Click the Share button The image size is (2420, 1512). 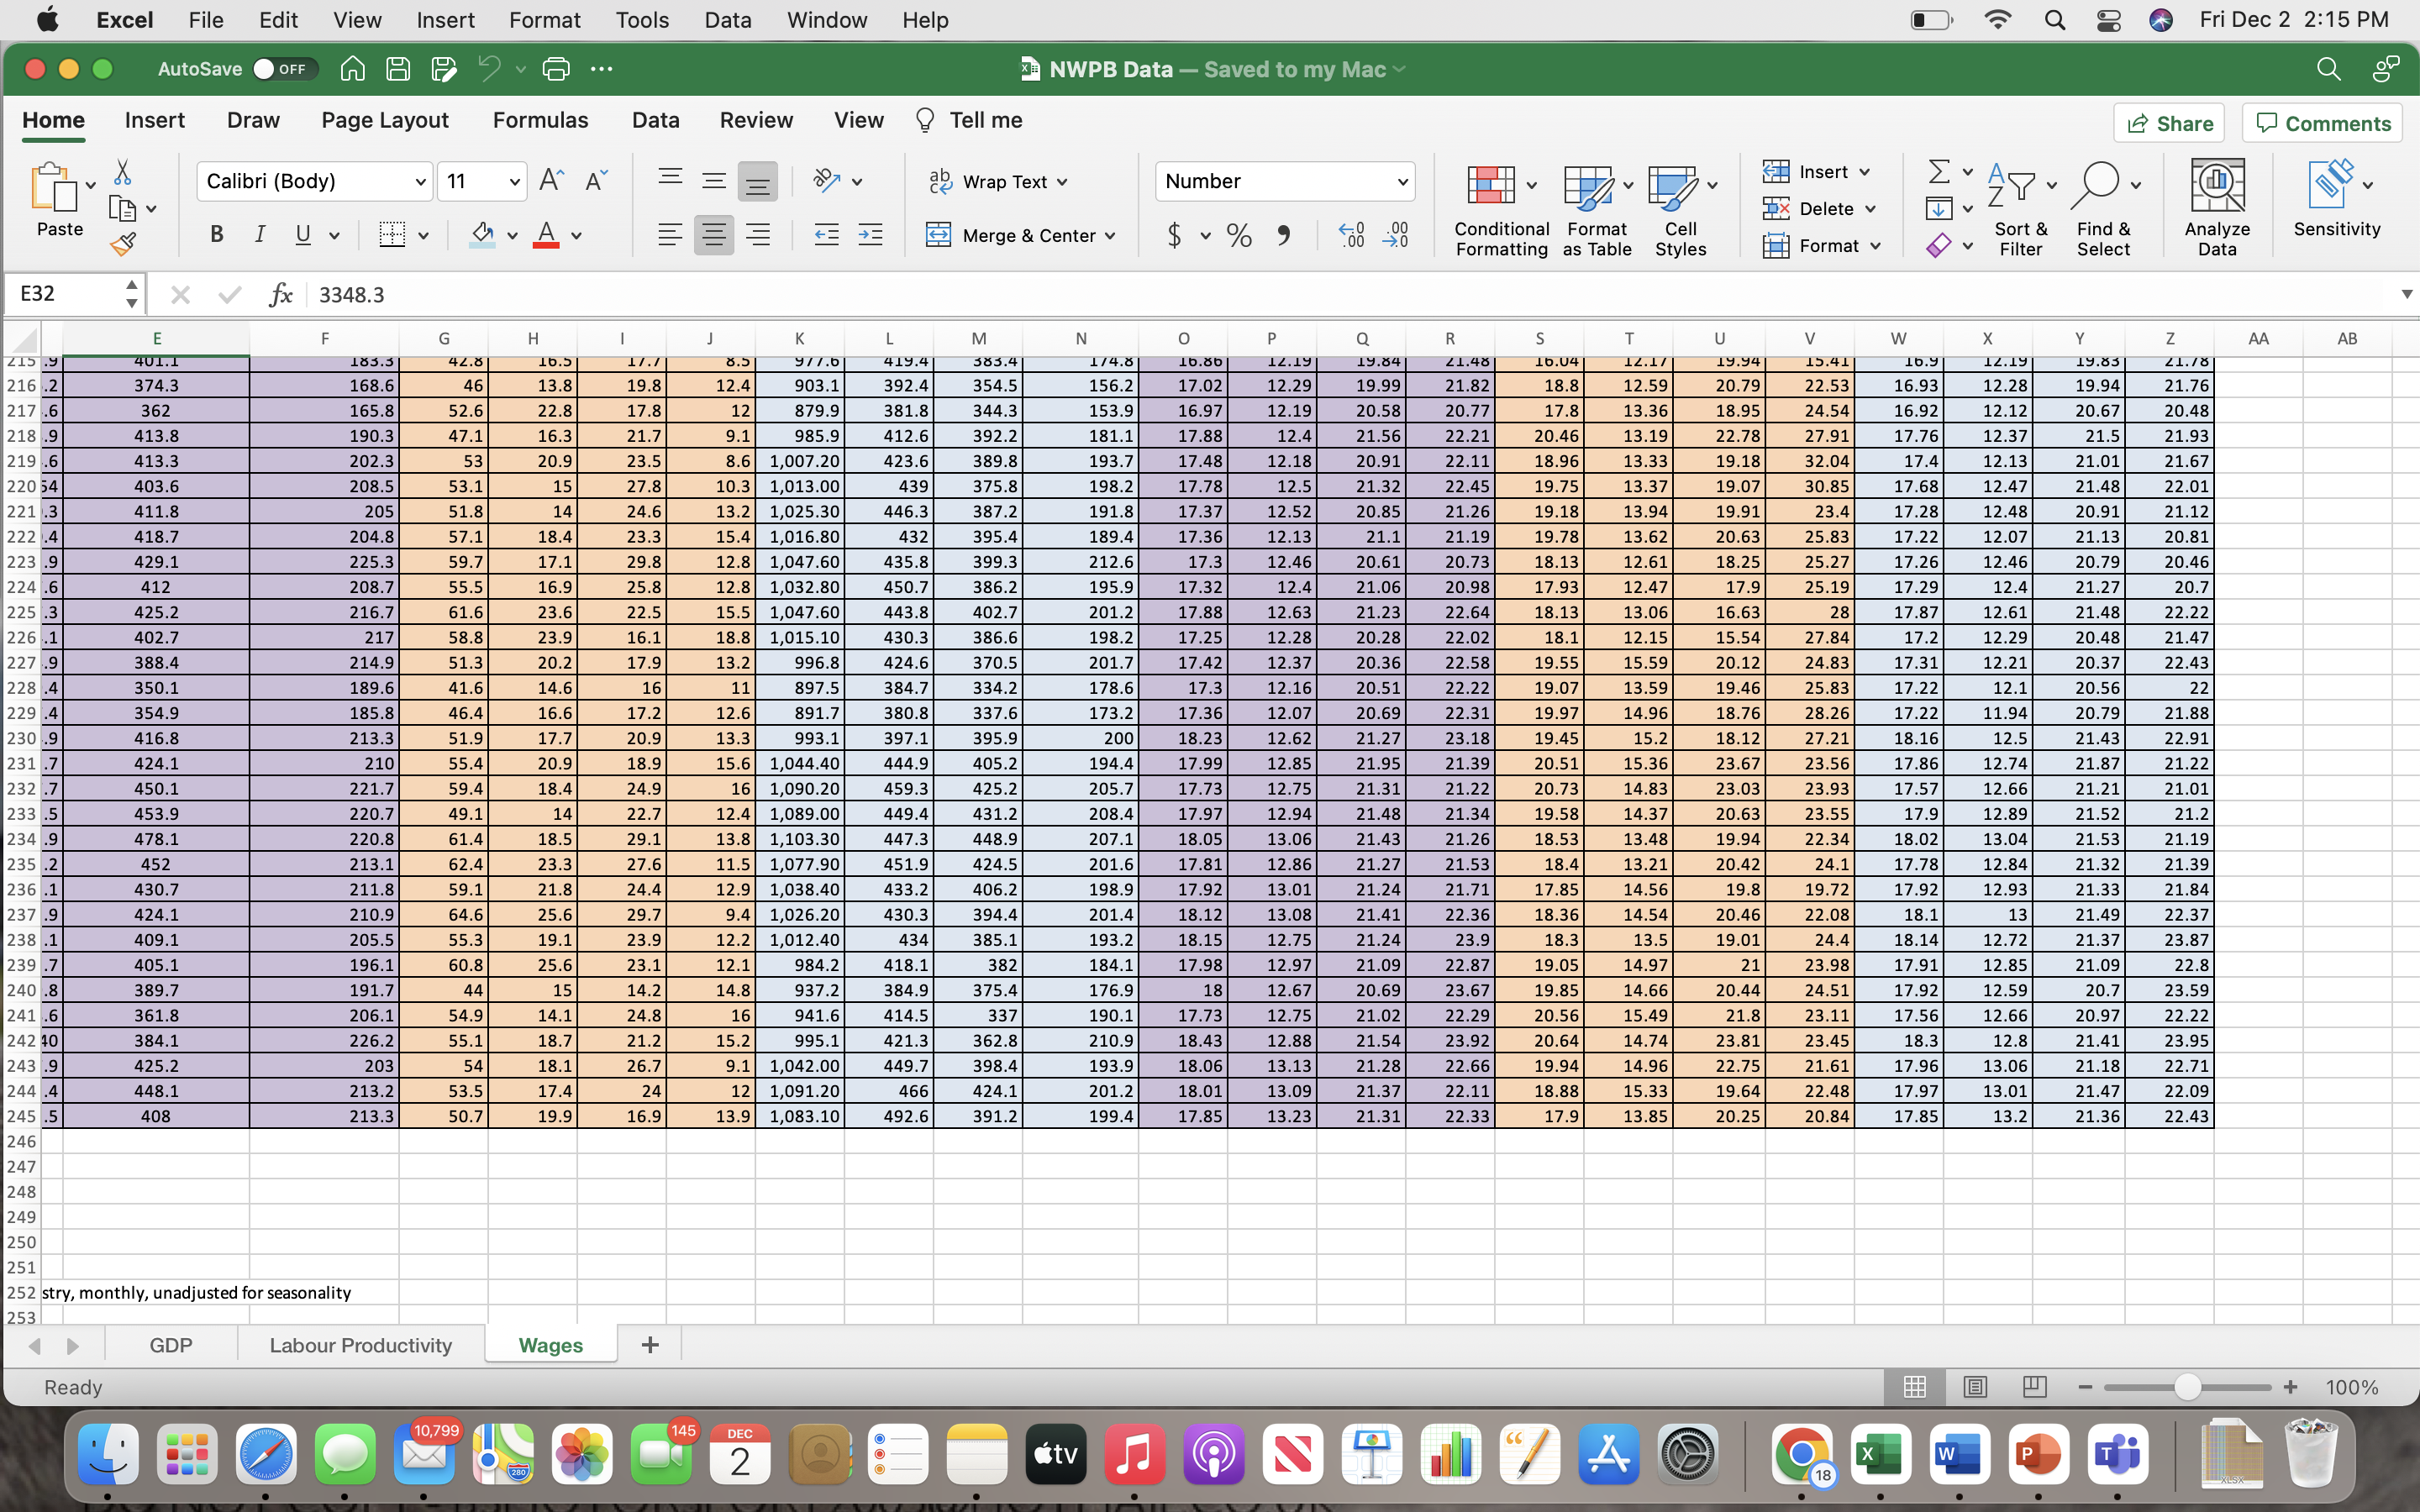pyautogui.click(x=2168, y=123)
